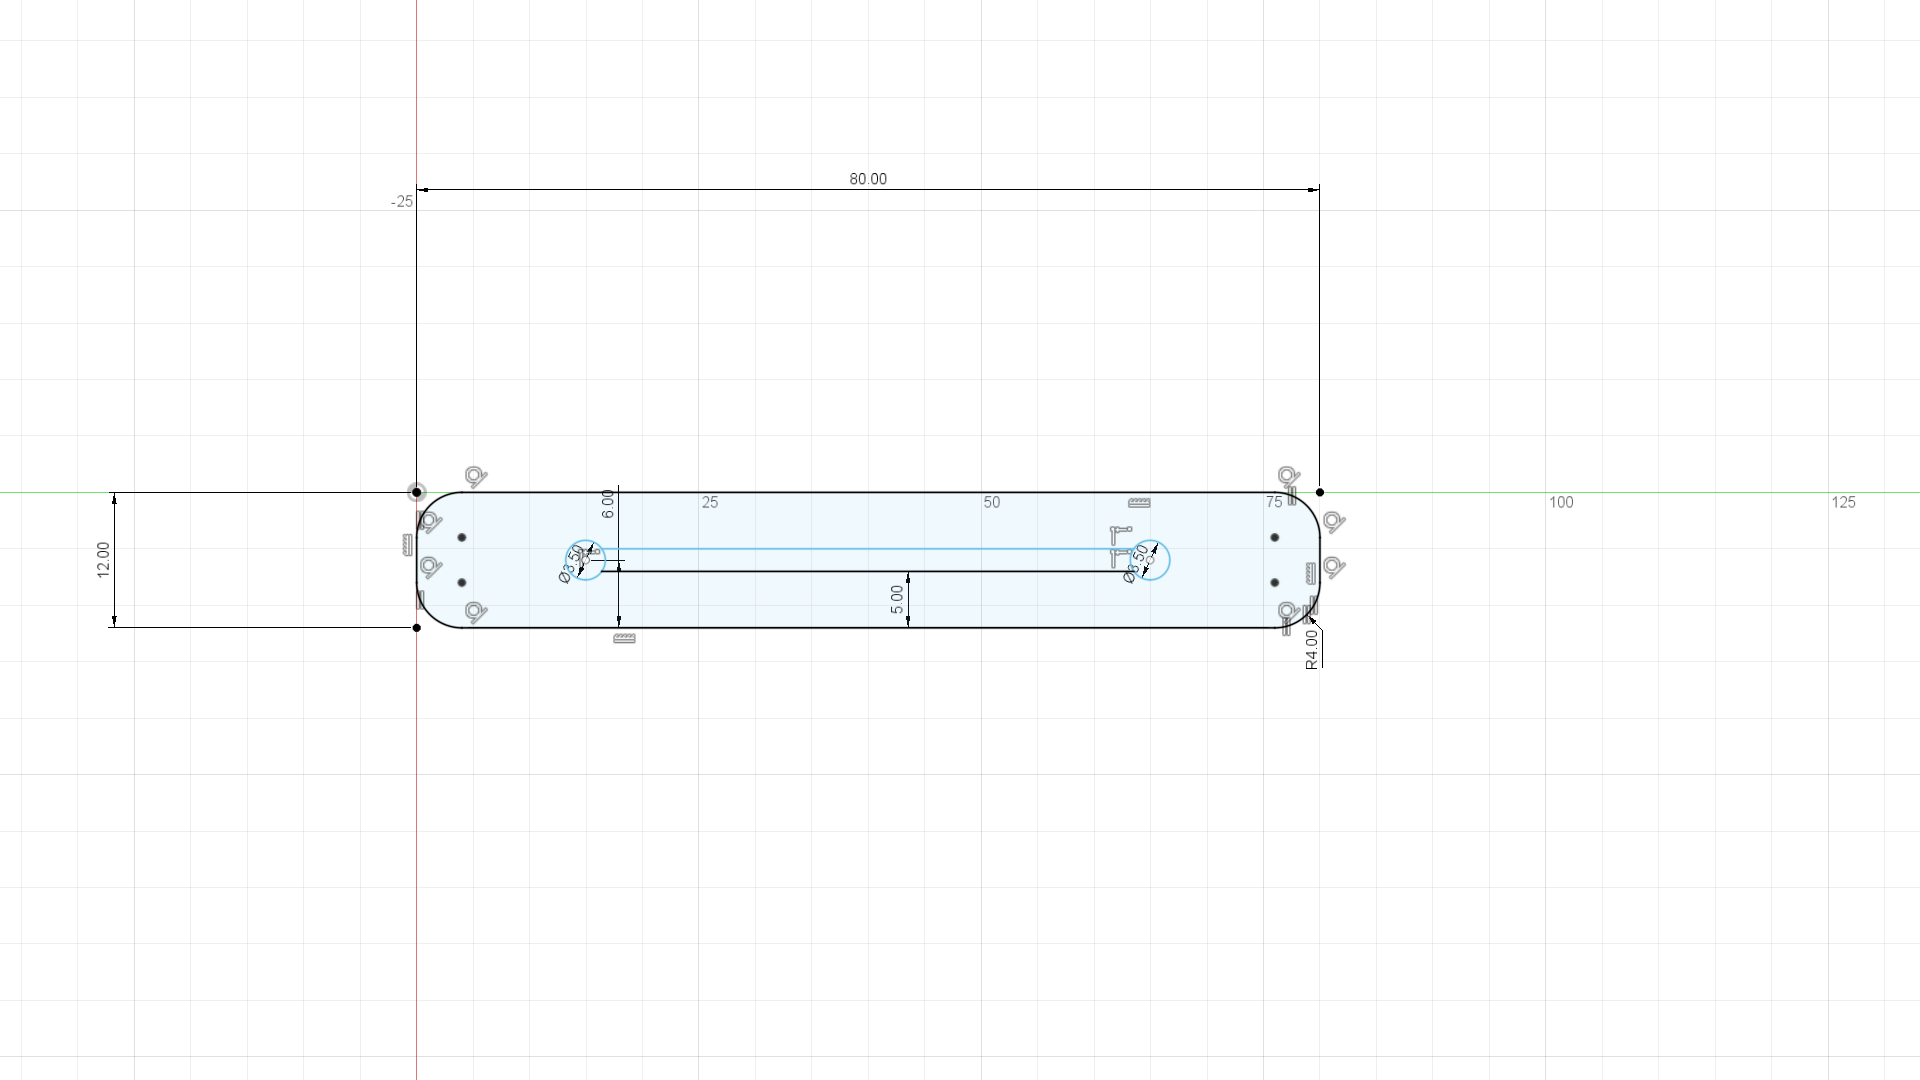Select the tangent glyph above the top-right corner arc

click(x=1289, y=477)
